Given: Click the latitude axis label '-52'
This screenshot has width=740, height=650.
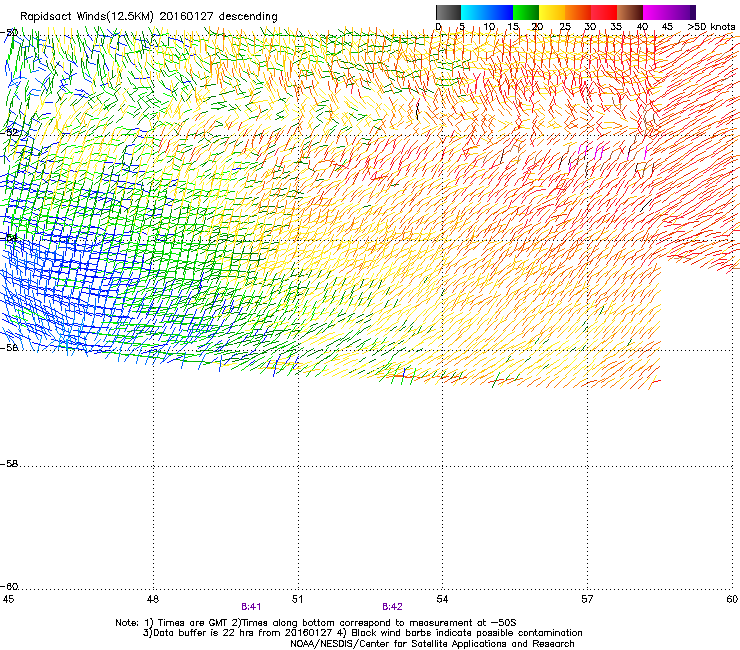Looking at the screenshot, I should (9, 132).
